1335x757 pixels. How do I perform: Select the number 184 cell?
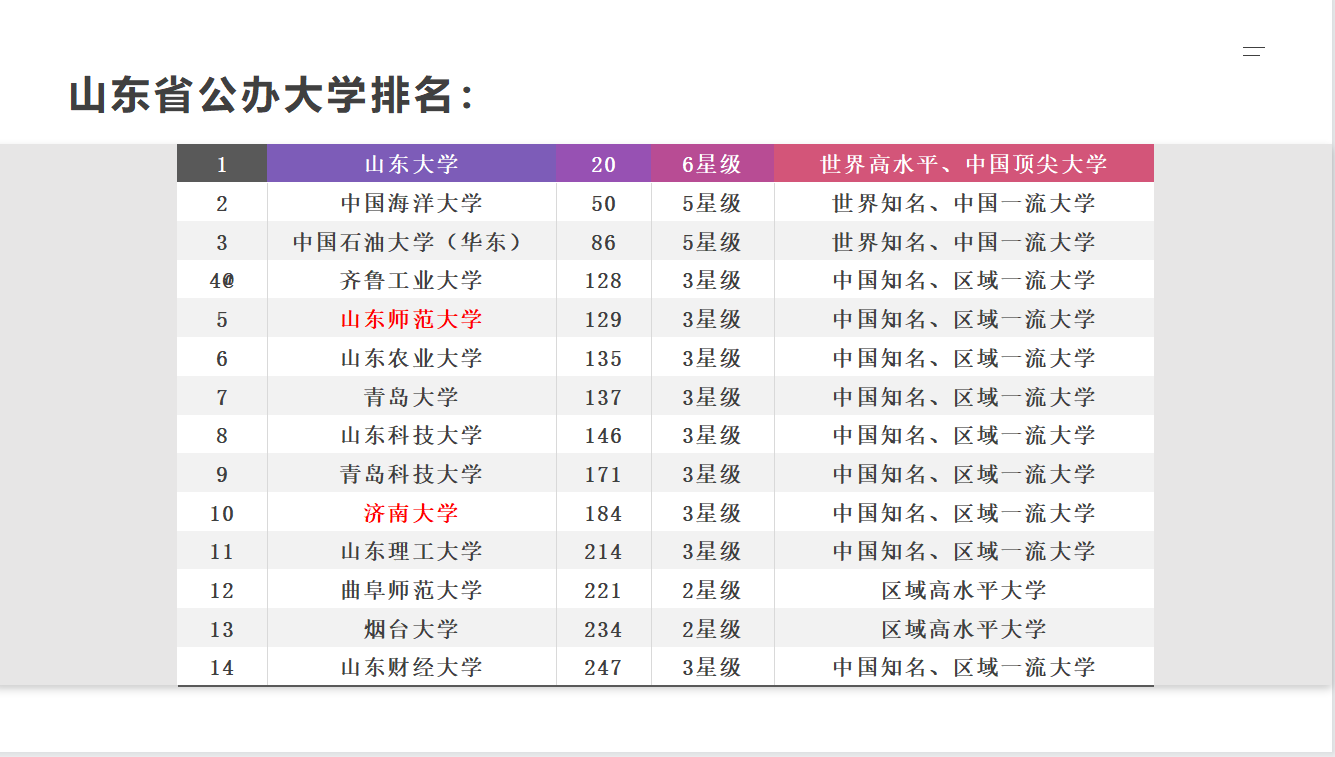coord(604,513)
